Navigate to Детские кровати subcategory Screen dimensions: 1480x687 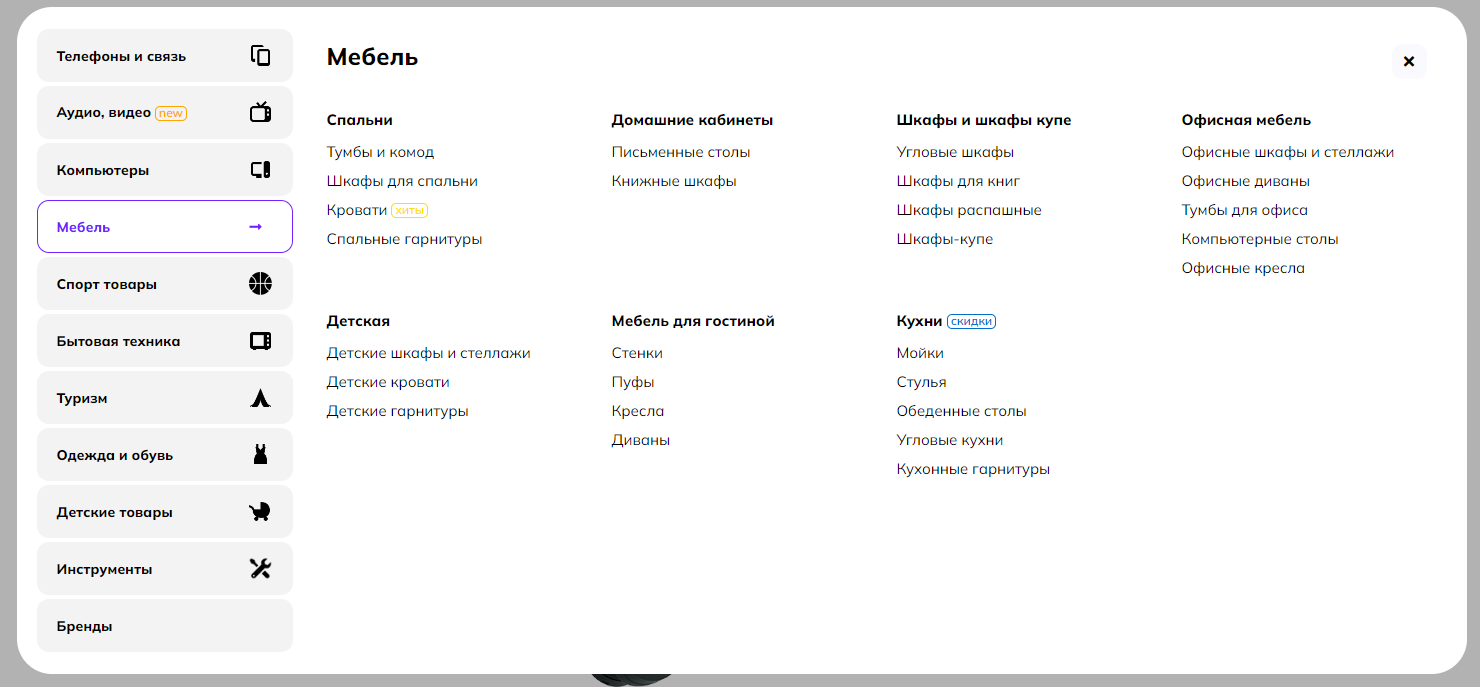pos(388,382)
